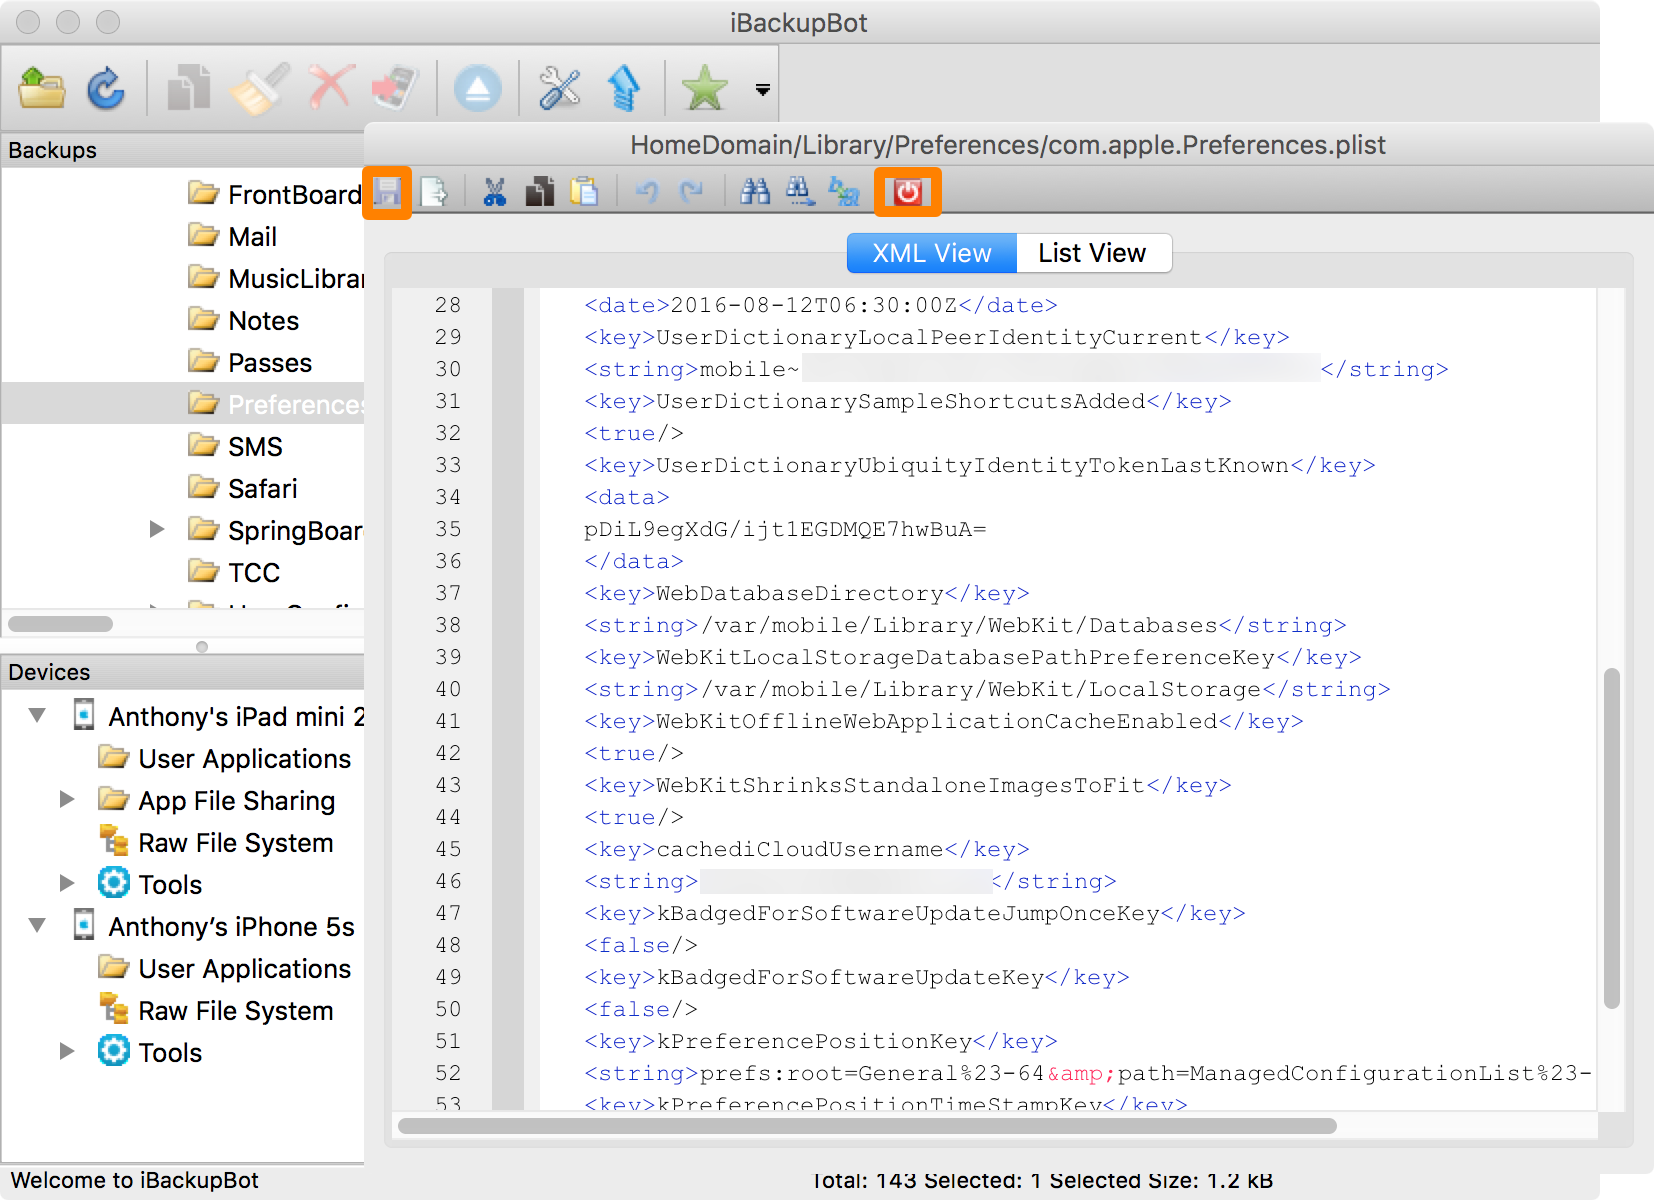This screenshot has width=1654, height=1200.
Task: Click the Backups panel horizontal scrollbar
Action: 60,624
